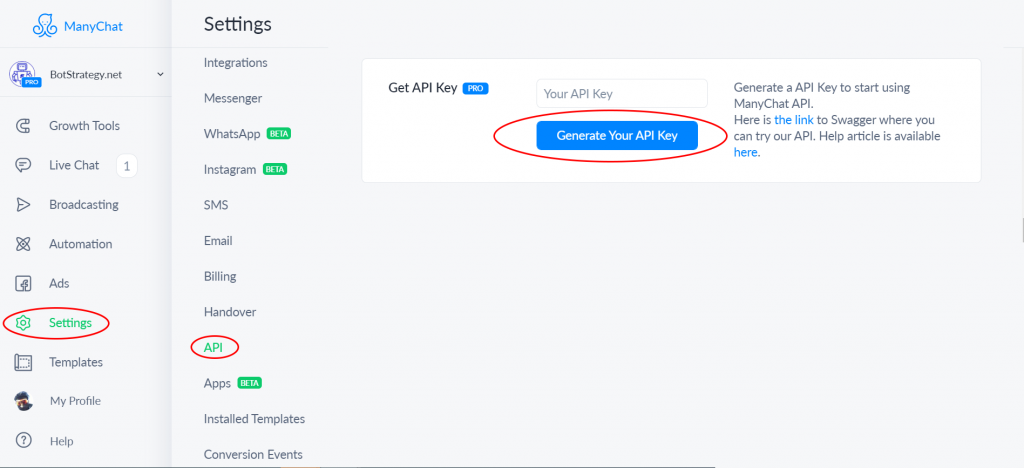Click the Broadcasting arrow icon

(x=24, y=205)
